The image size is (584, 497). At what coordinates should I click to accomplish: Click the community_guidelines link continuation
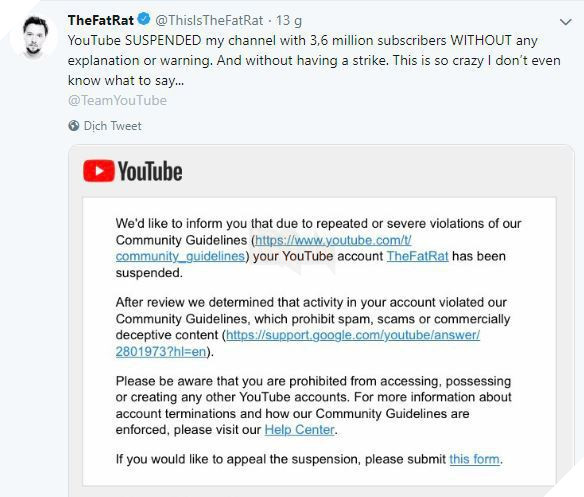[x=180, y=256]
